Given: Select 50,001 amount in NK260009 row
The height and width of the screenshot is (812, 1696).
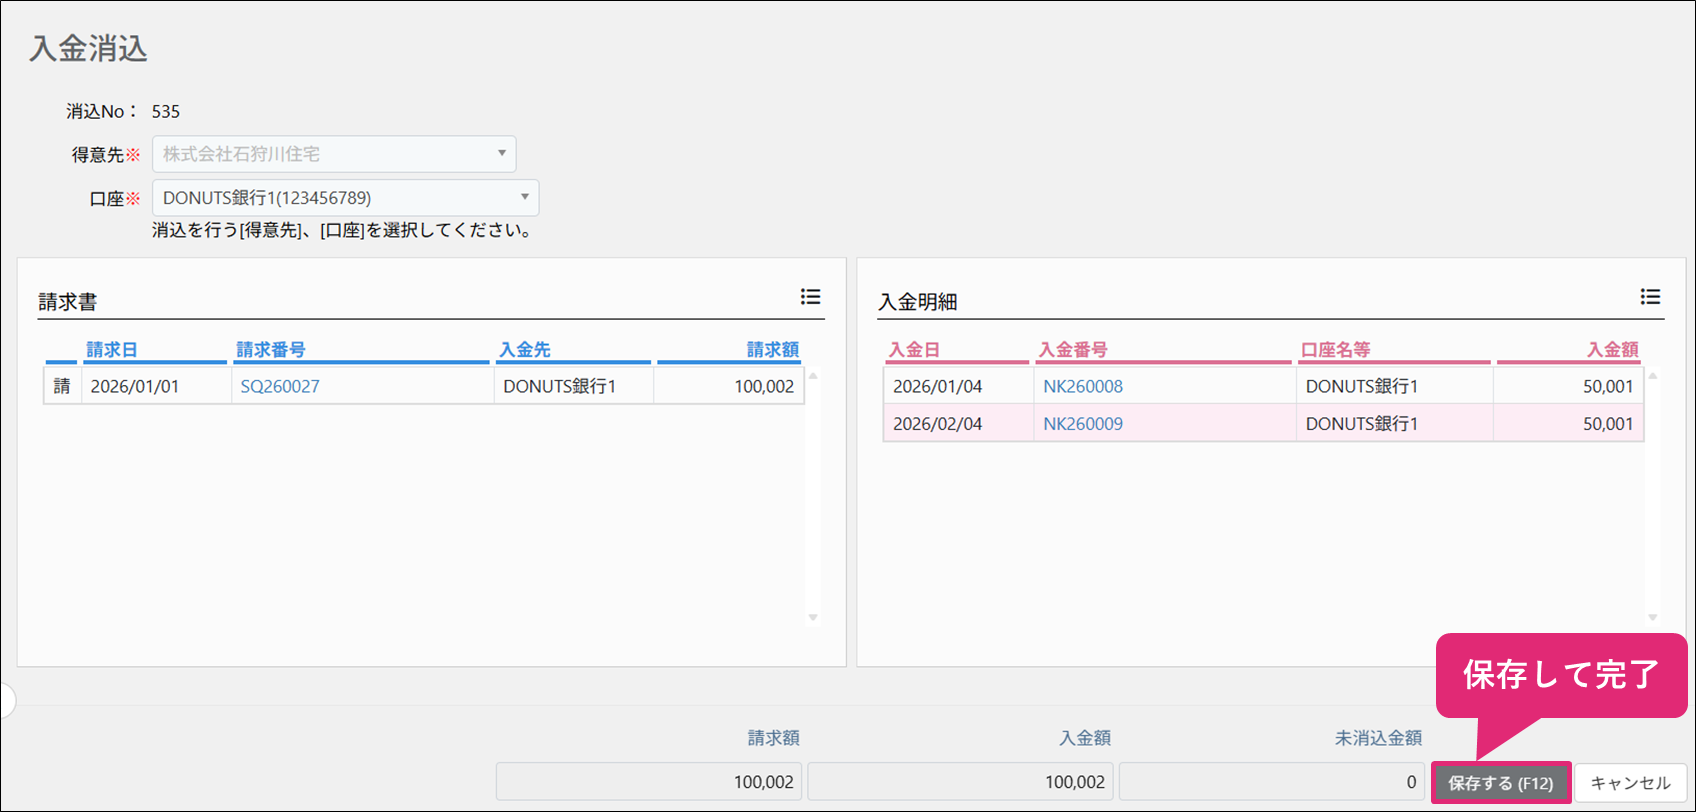Looking at the screenshot, I should coord(1568,424).
